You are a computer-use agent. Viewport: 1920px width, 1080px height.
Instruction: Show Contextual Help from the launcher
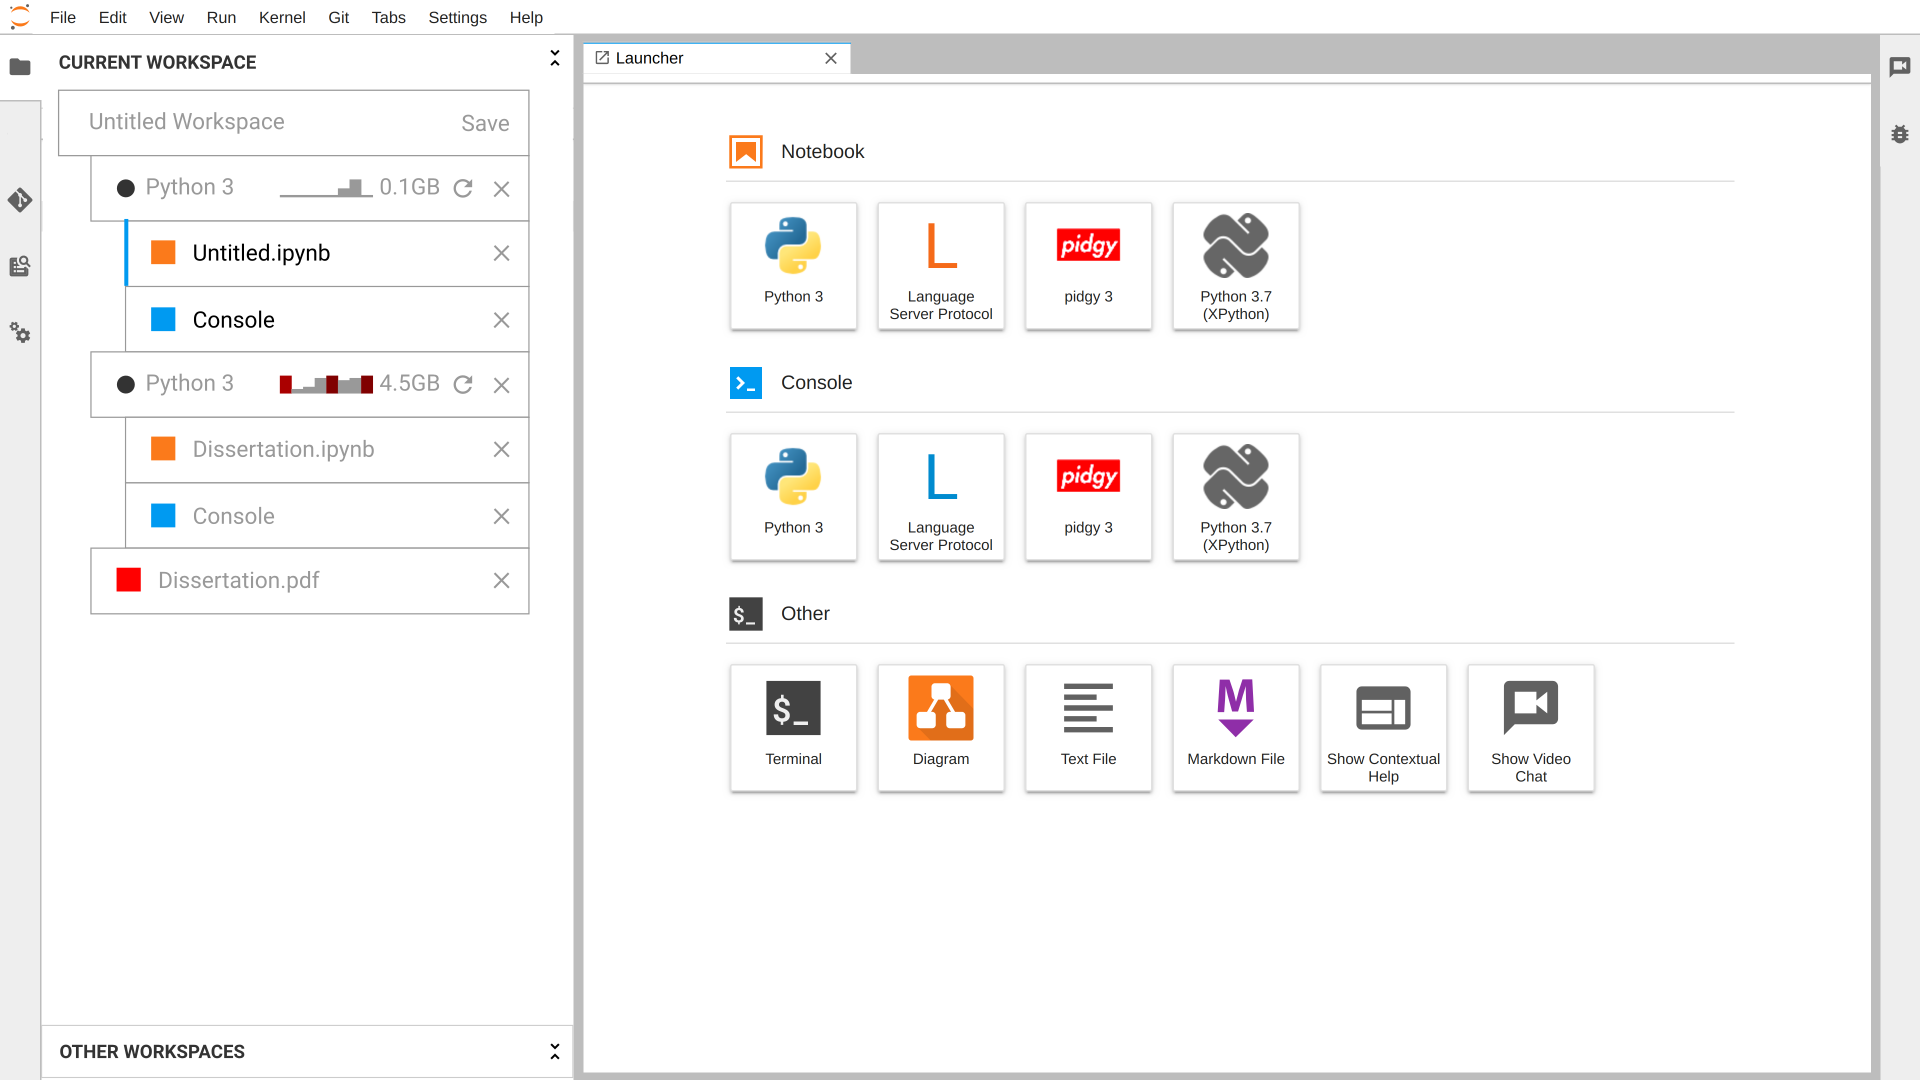tap(1383, 728)
